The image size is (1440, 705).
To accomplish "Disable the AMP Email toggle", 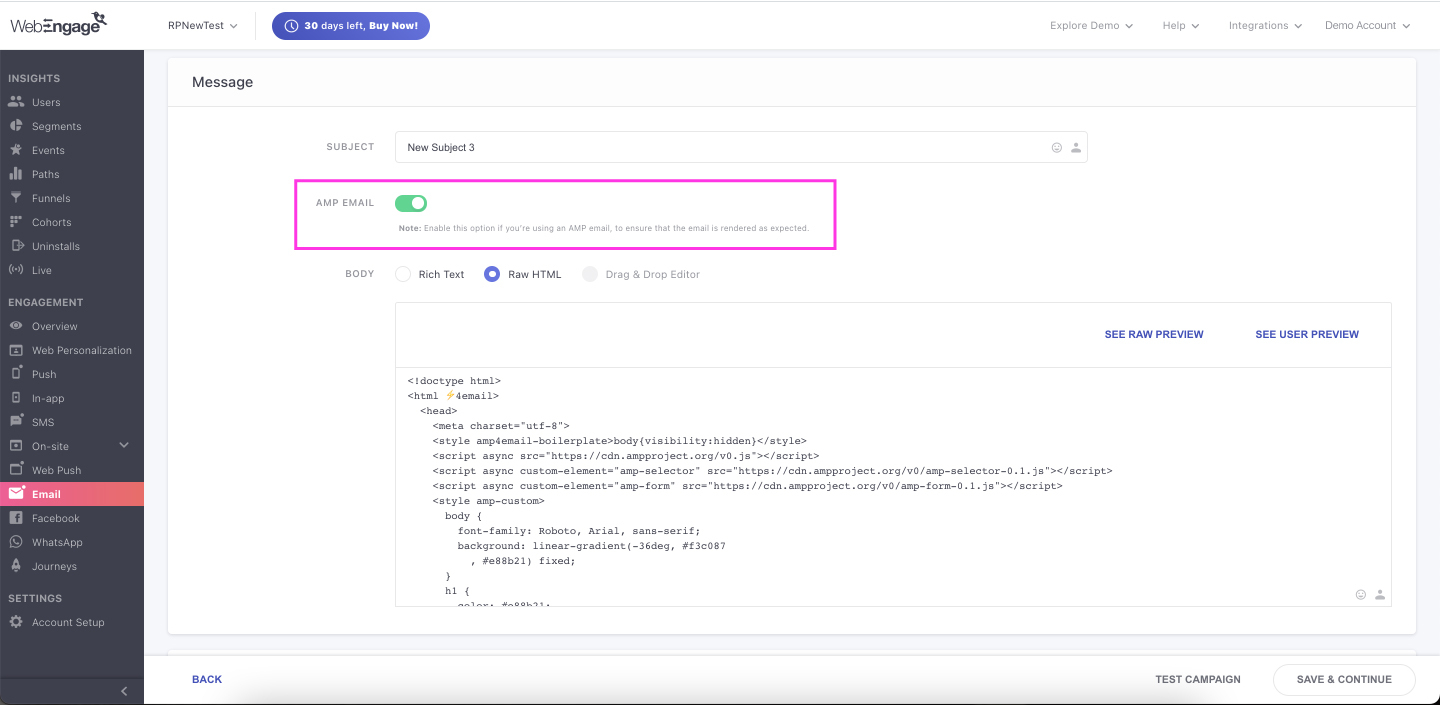I will pyautogui.click(x=411, y=204).
